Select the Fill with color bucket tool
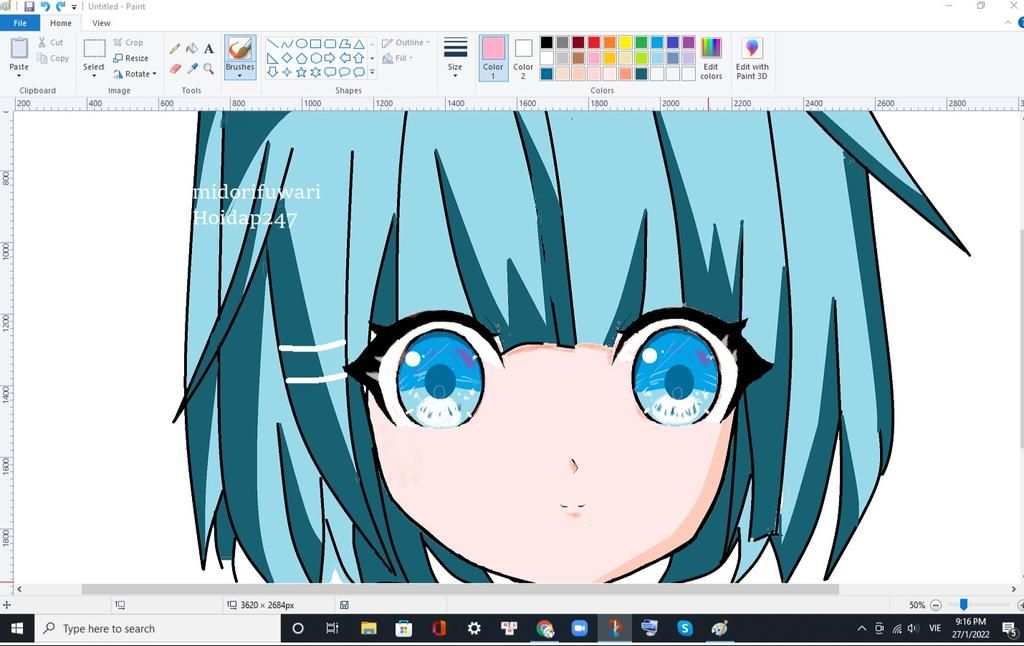Screen dimensions: 1024x646 click(x=192, y=49)
